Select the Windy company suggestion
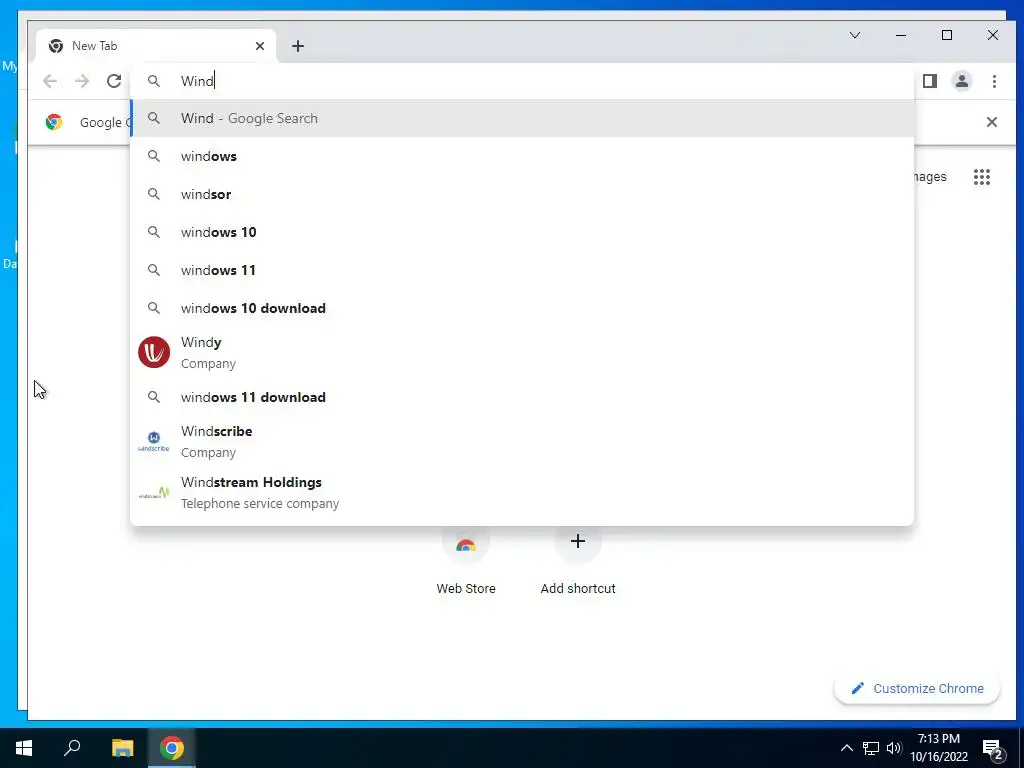This screenshot has width=1024, height=768. click(522, 353)
